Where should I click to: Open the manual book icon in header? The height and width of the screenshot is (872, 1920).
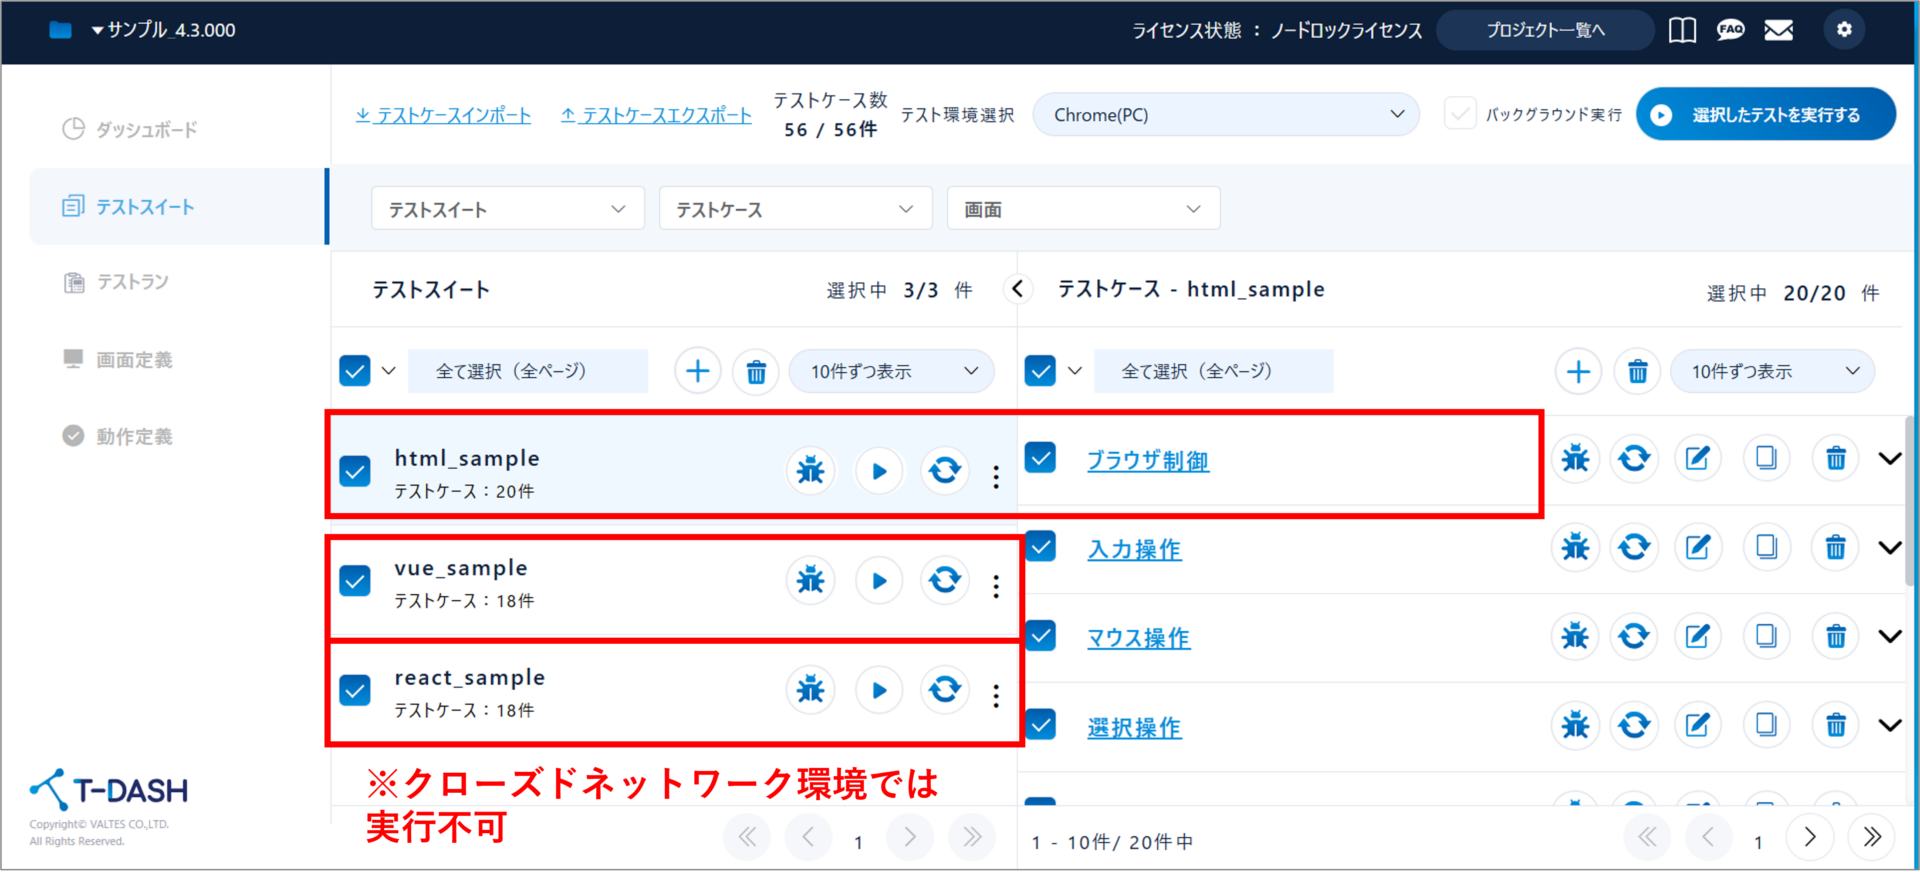tap(1682, 30)
